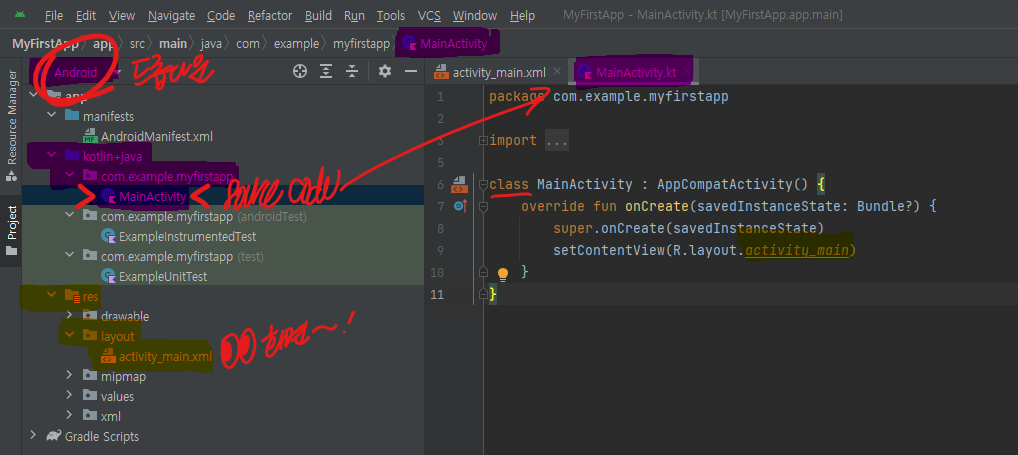Open the Code menu

tap(221, 16)
